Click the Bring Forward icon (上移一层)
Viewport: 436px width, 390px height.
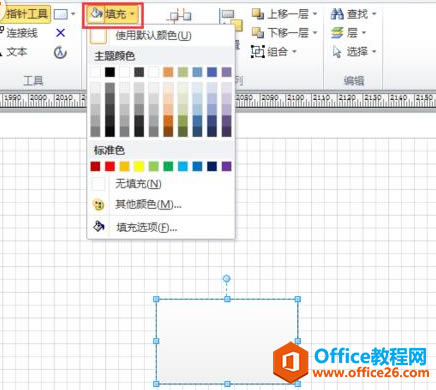[x=258, y=14]
